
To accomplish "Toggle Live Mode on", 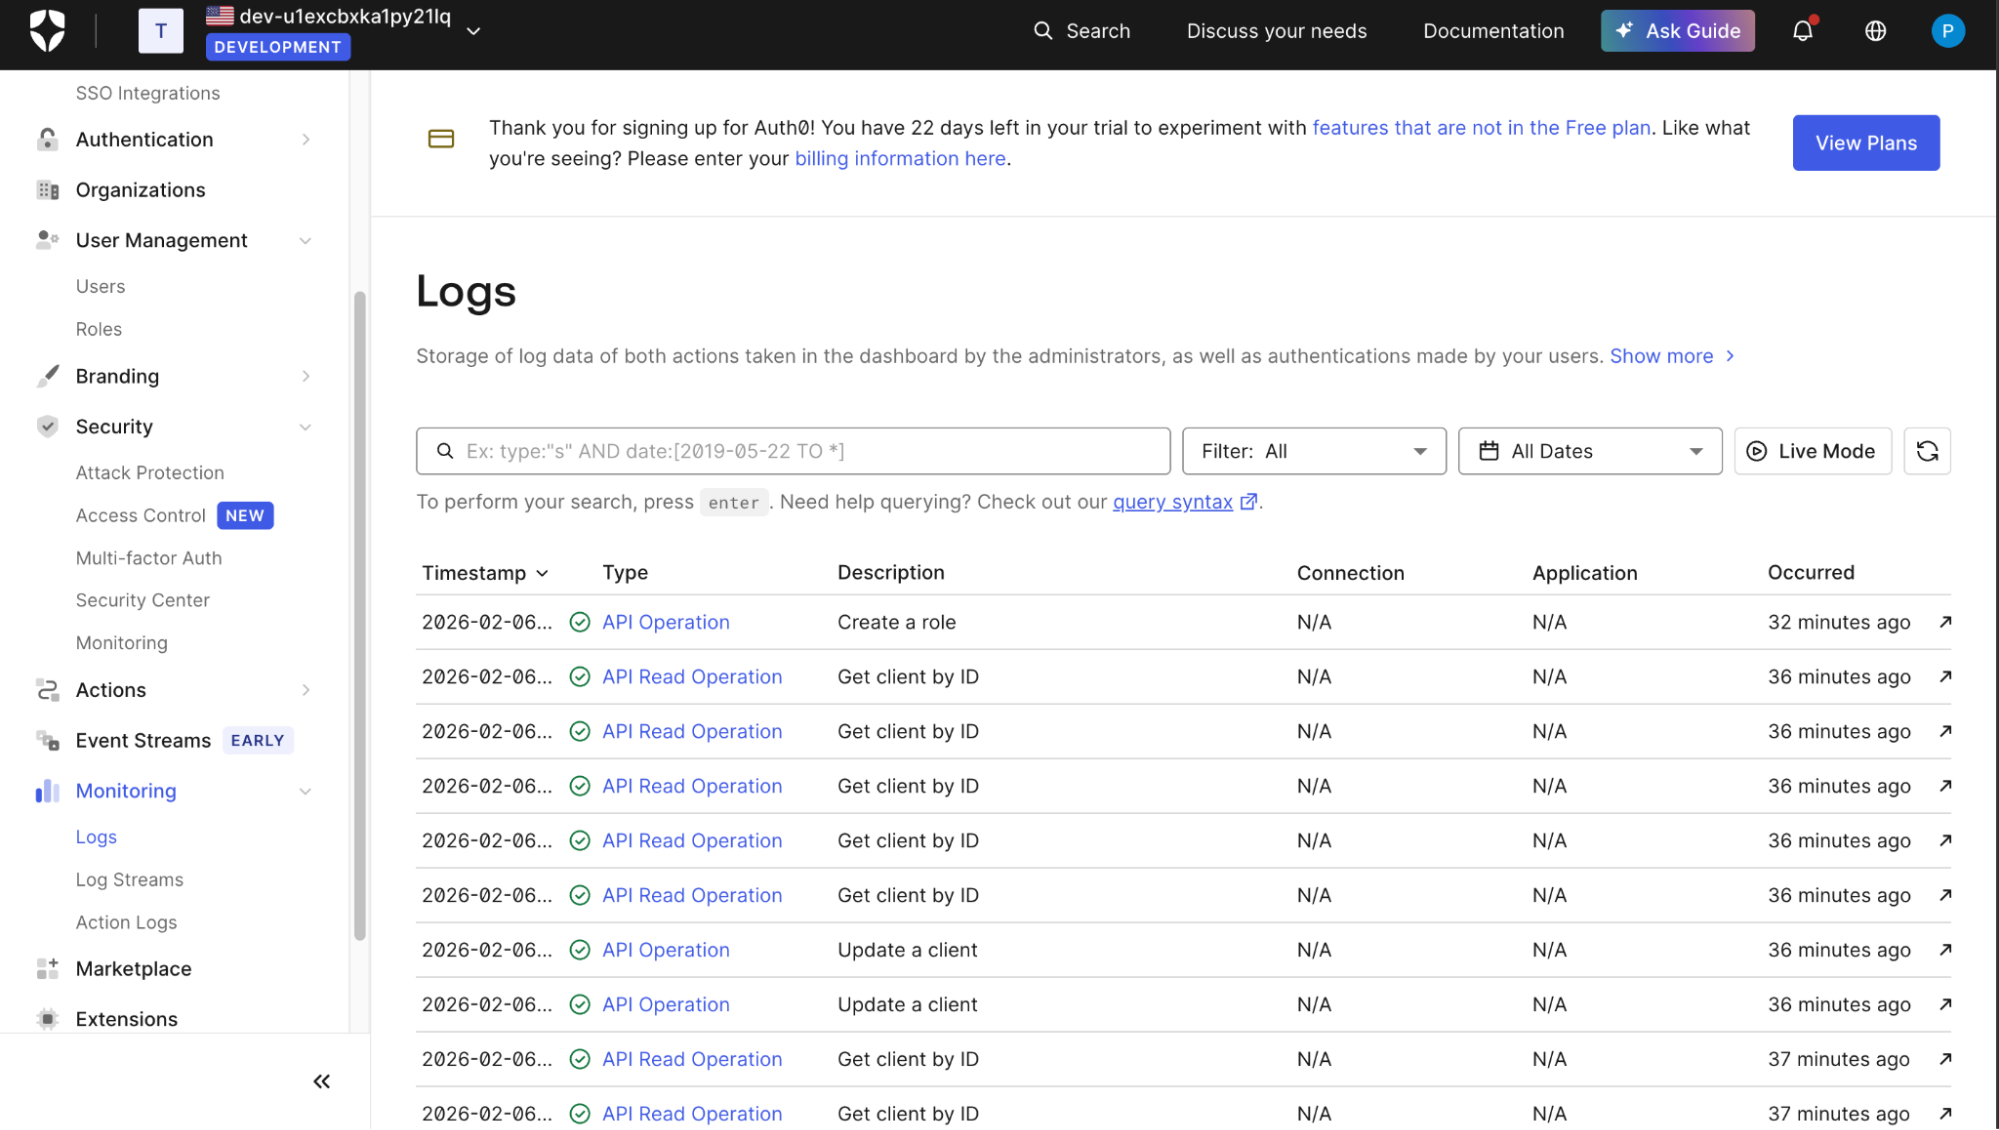I will [1812, 451].
